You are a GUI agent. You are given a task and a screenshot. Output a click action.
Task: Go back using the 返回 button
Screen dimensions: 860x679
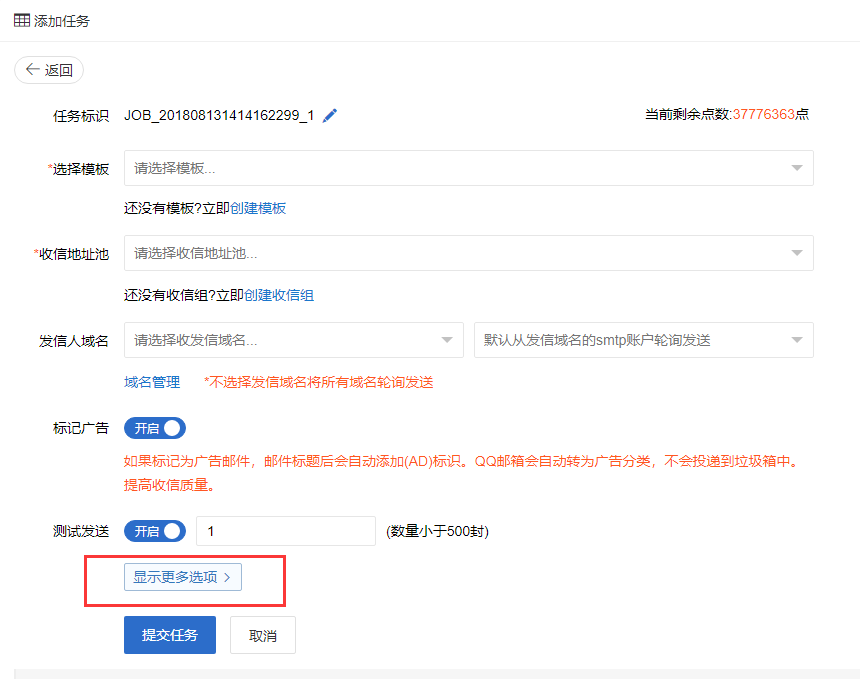click(49, 70)
